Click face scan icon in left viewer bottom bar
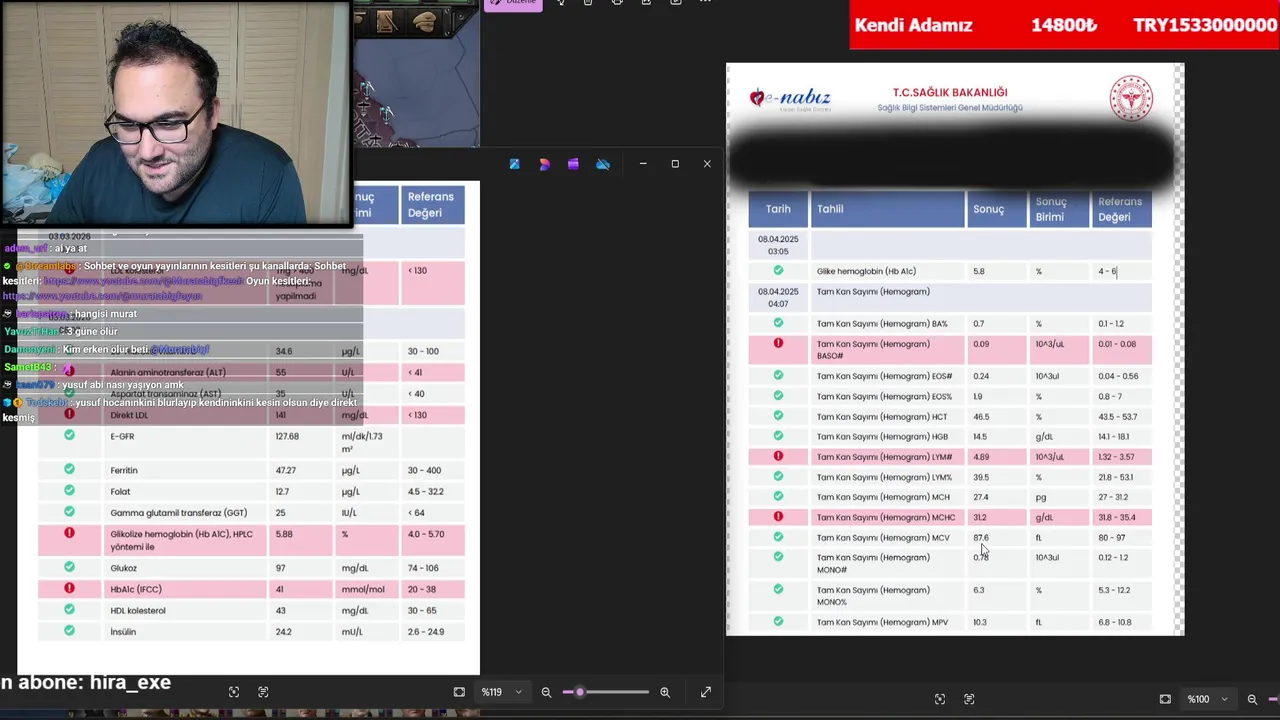 233,692
